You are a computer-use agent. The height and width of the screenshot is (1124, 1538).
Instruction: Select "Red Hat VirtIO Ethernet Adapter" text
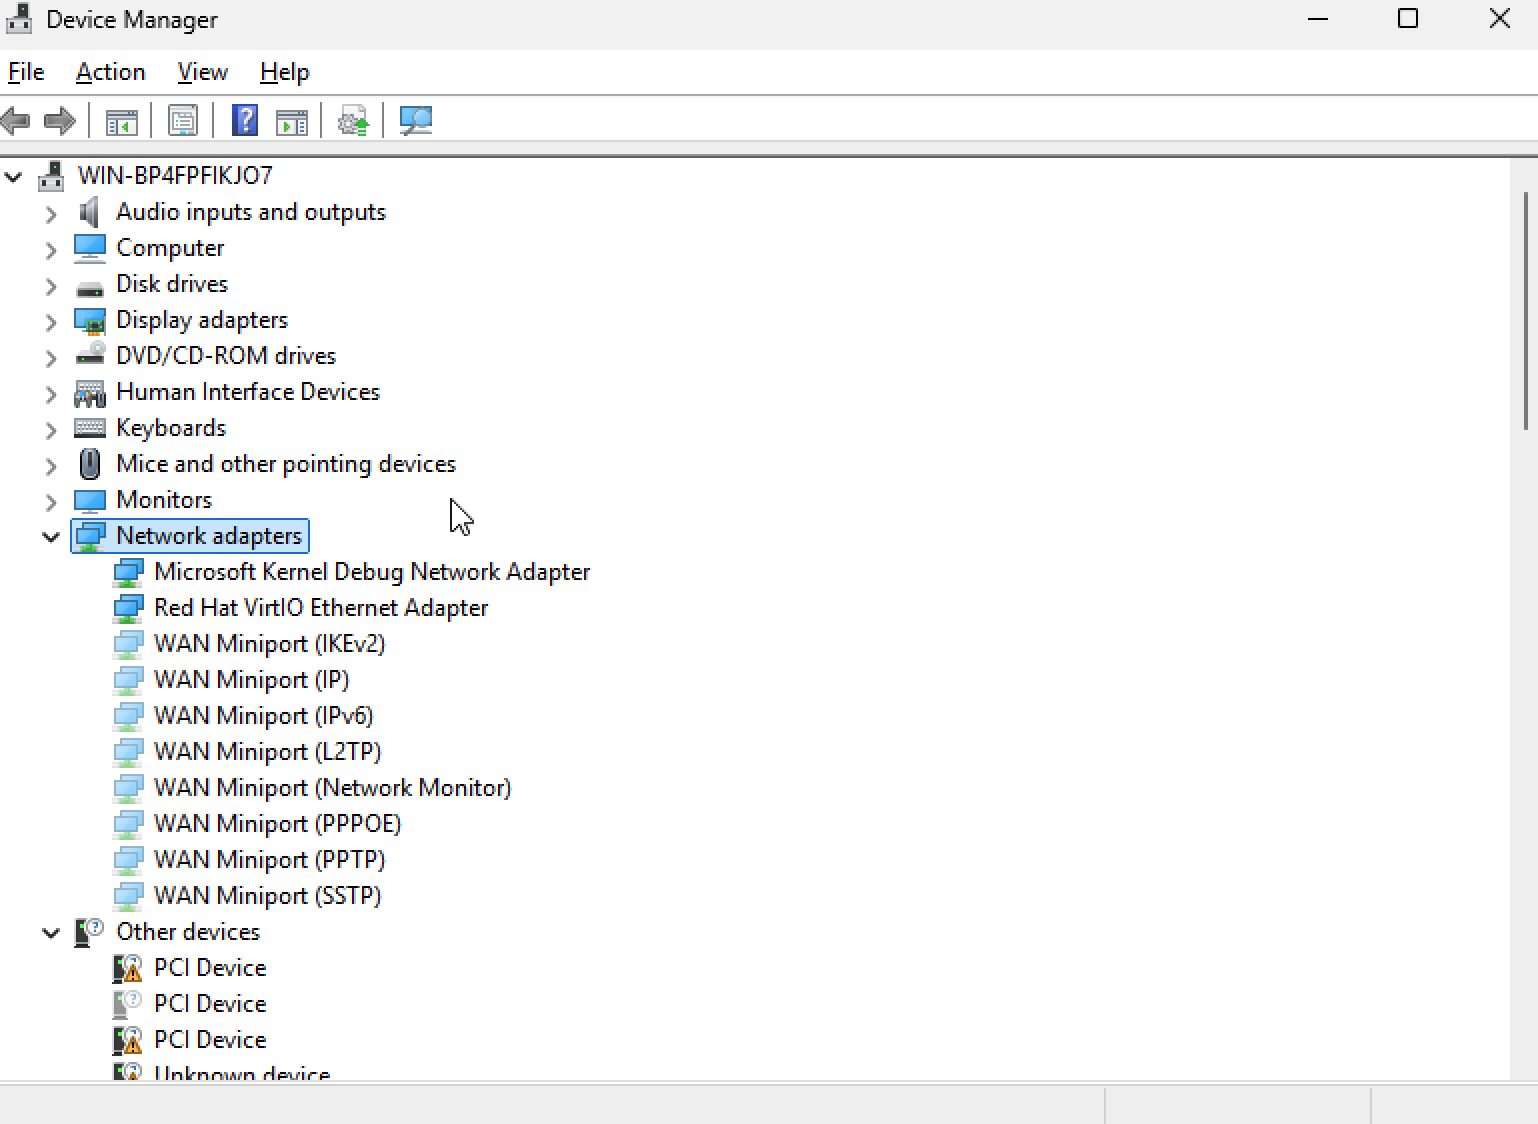[x=321, y=608]
